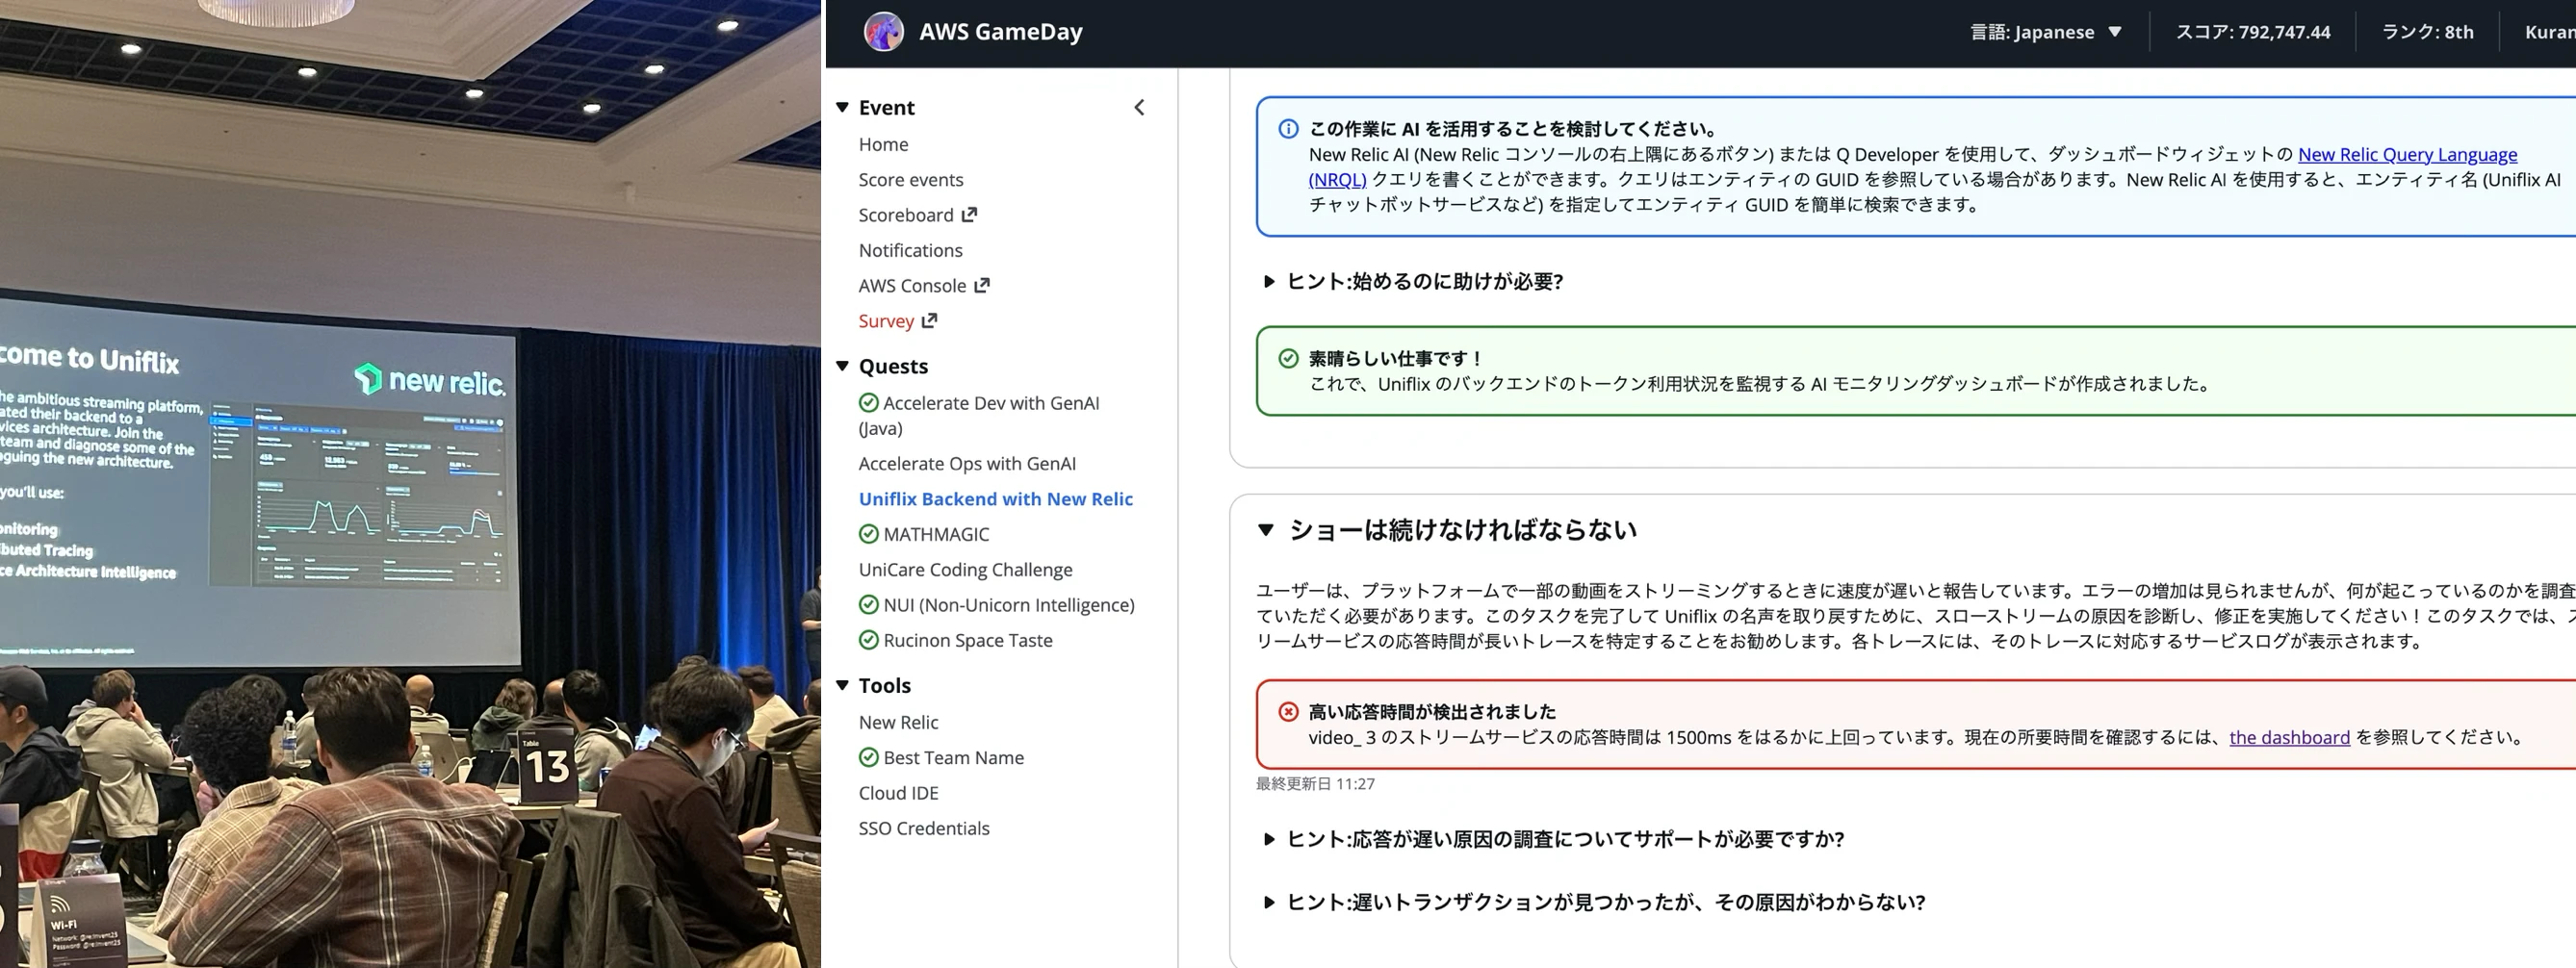Screen dimensions: 2576x968
Task: Open the Accelerate Dev with GenAI (Java) quest
Action: [x=991, y=415]
